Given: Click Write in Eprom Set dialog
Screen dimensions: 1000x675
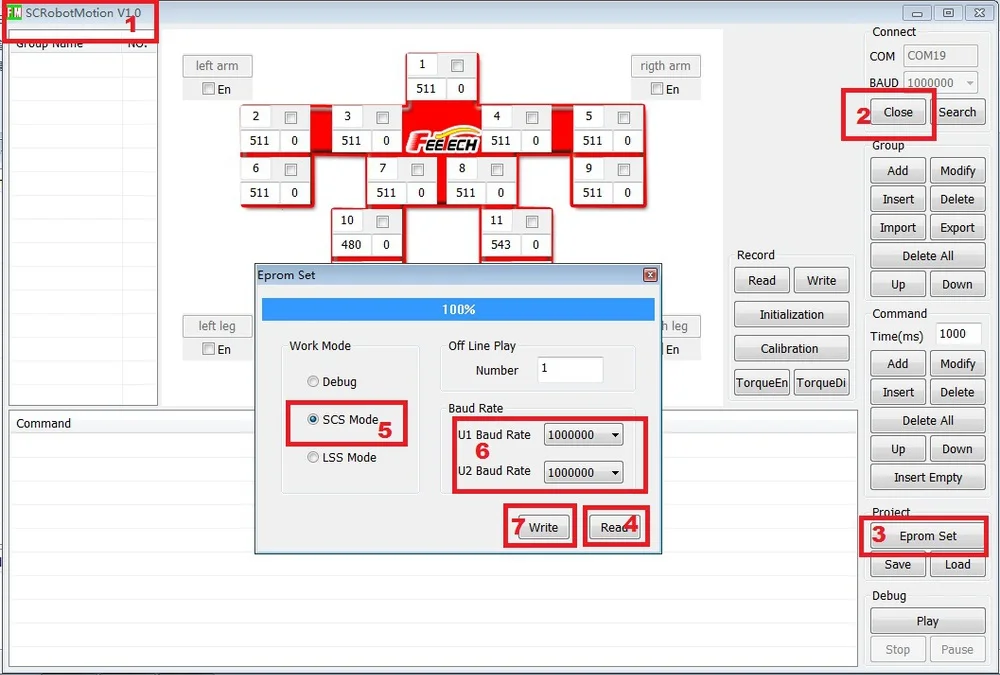Looking at the screenshot, I should pos(543,528).
